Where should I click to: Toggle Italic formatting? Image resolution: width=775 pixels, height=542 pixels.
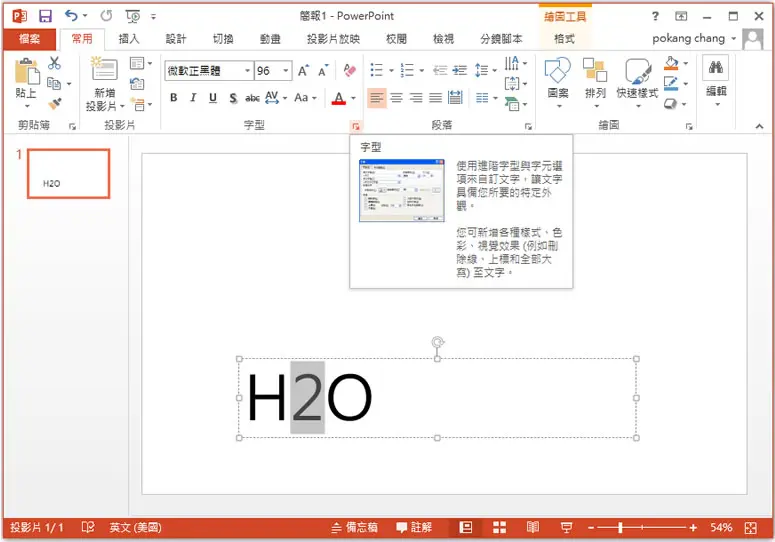tap(193, 98)
